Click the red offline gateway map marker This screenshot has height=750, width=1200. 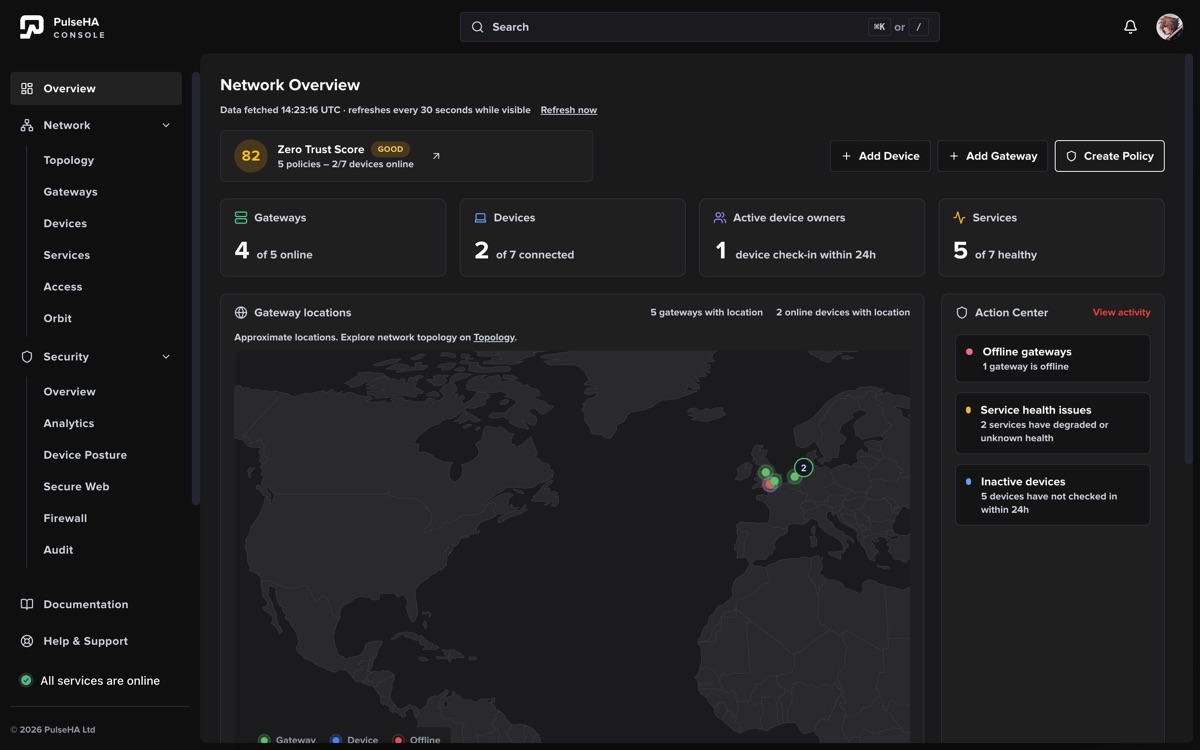click(x=769, y=485)
